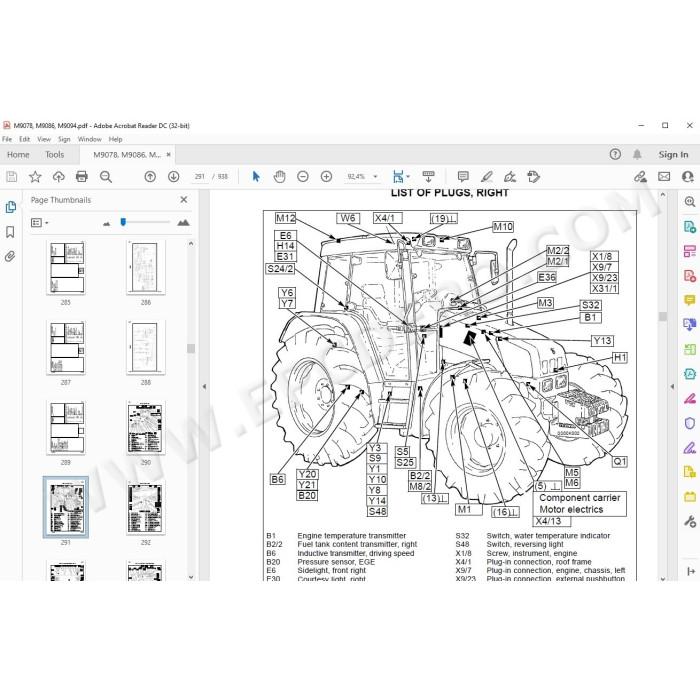Open the Help question mark icon
The height and width of the screenshot is (700, 700).
[x=615, y=154]
